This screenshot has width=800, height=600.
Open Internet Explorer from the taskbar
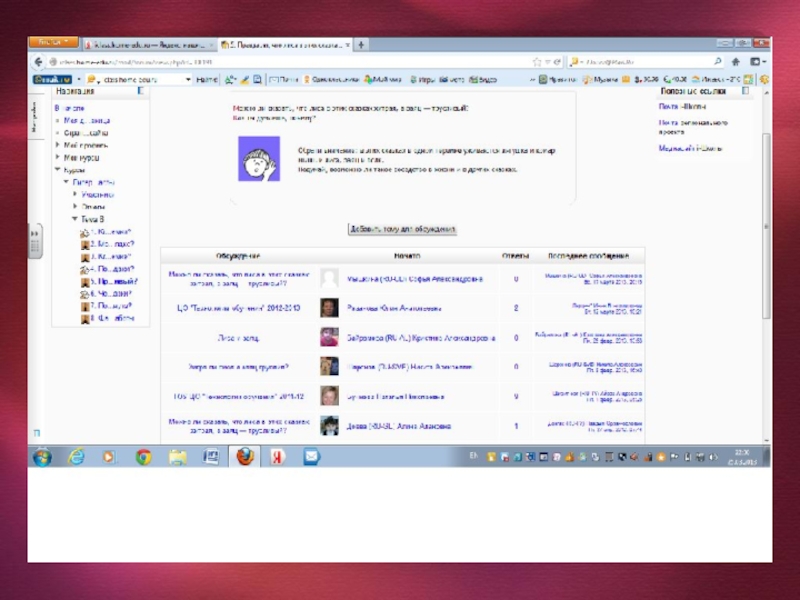pyautogui.click(x=76, y=456)
